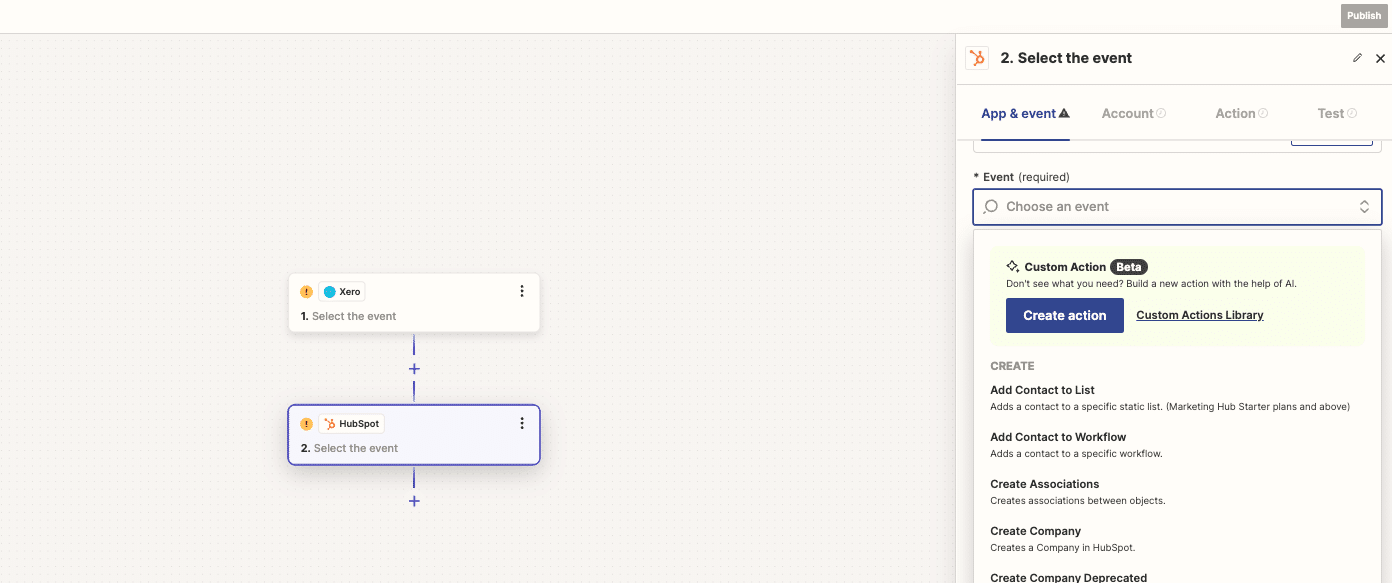Viewport: 1392px width, 583px height.
Task: Click the partially hidden button above Event field
Action: (x=1331, y=143)
